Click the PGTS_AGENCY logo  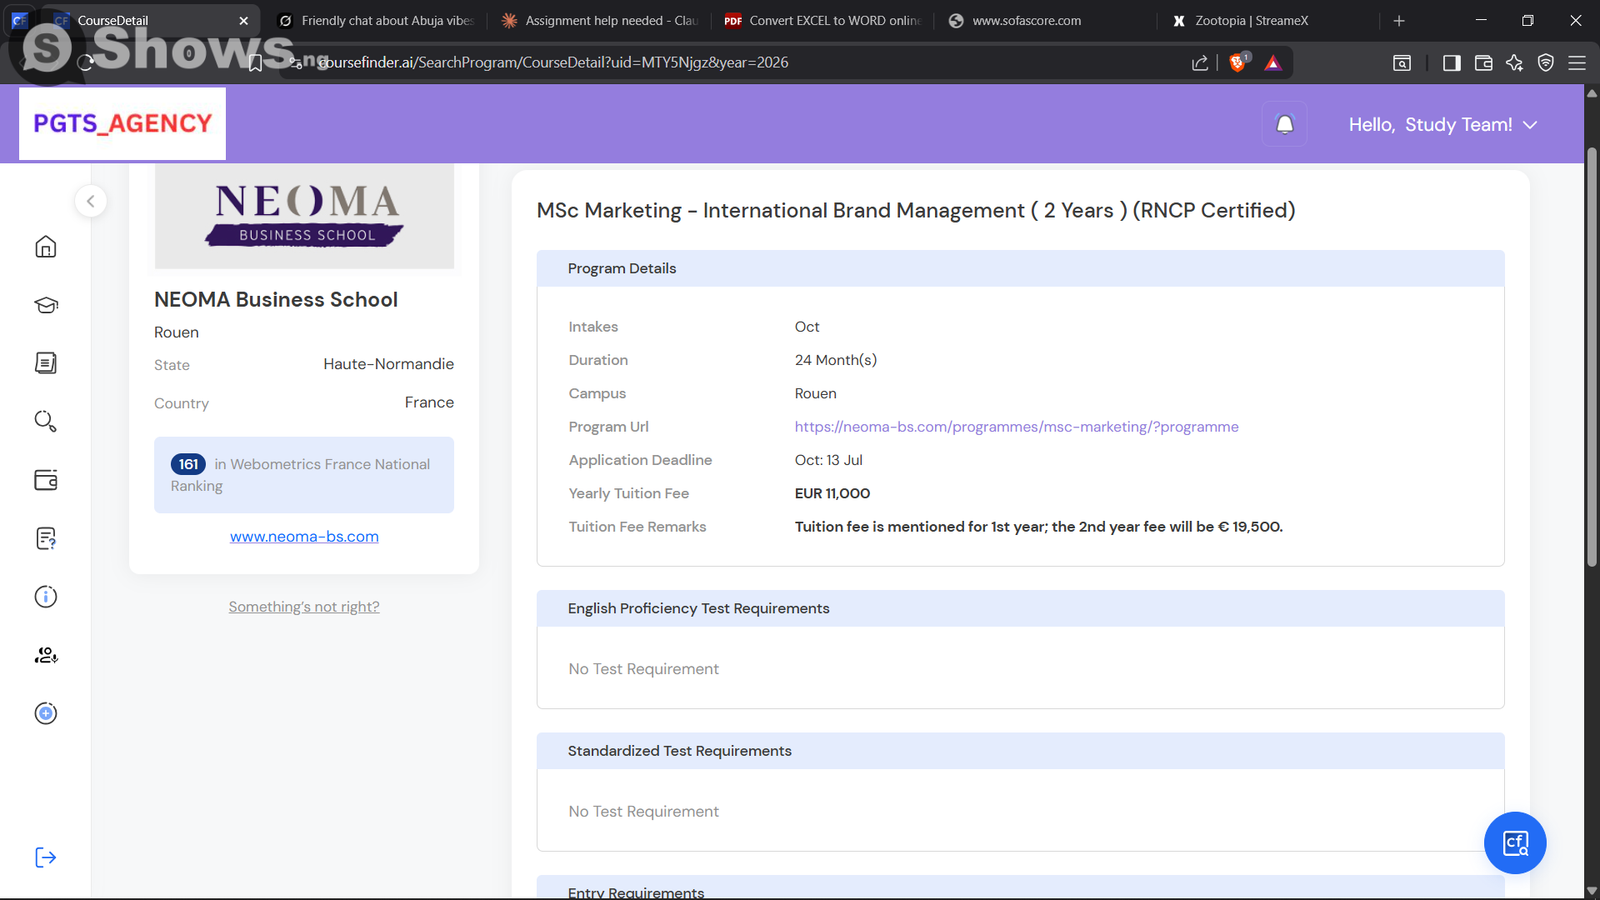tap(123, 124)
